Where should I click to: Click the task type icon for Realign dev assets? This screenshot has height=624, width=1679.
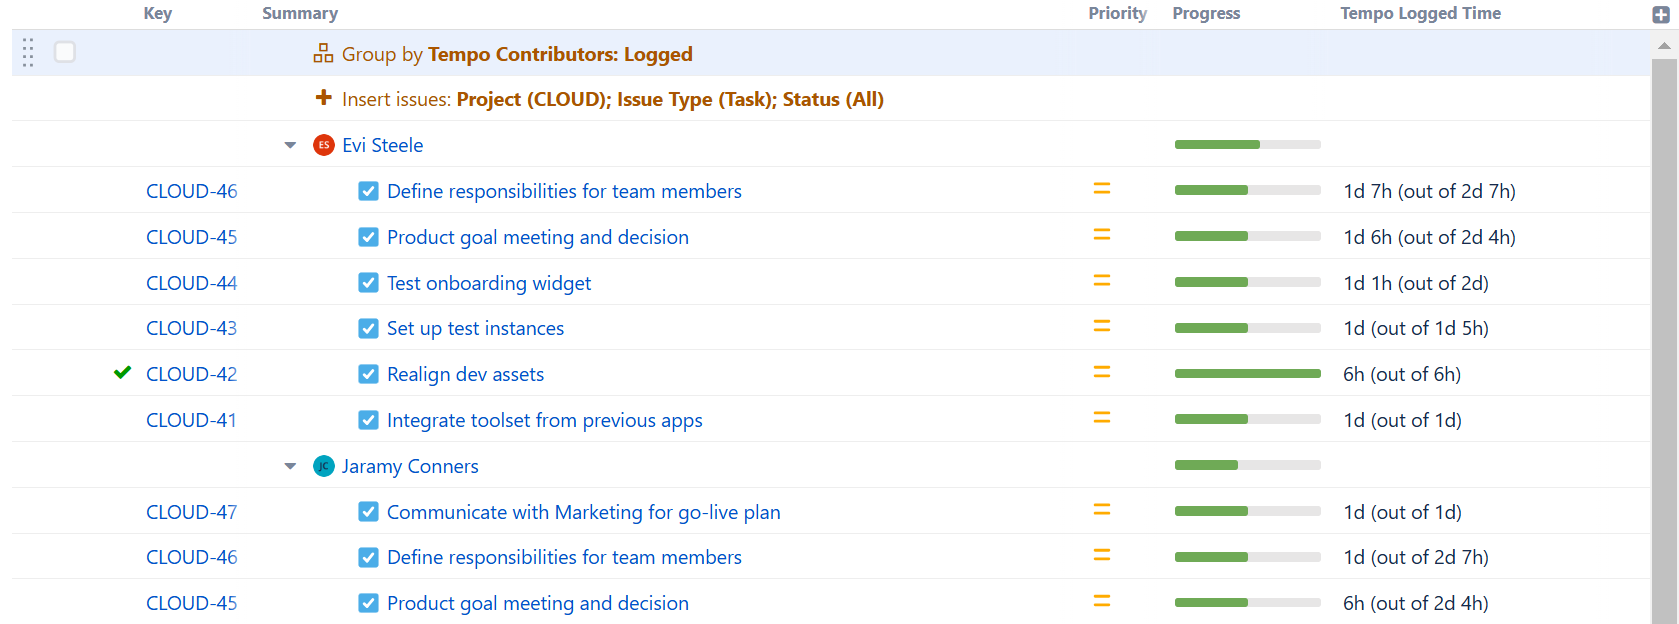pyautogui.click(x=368, y=374)
